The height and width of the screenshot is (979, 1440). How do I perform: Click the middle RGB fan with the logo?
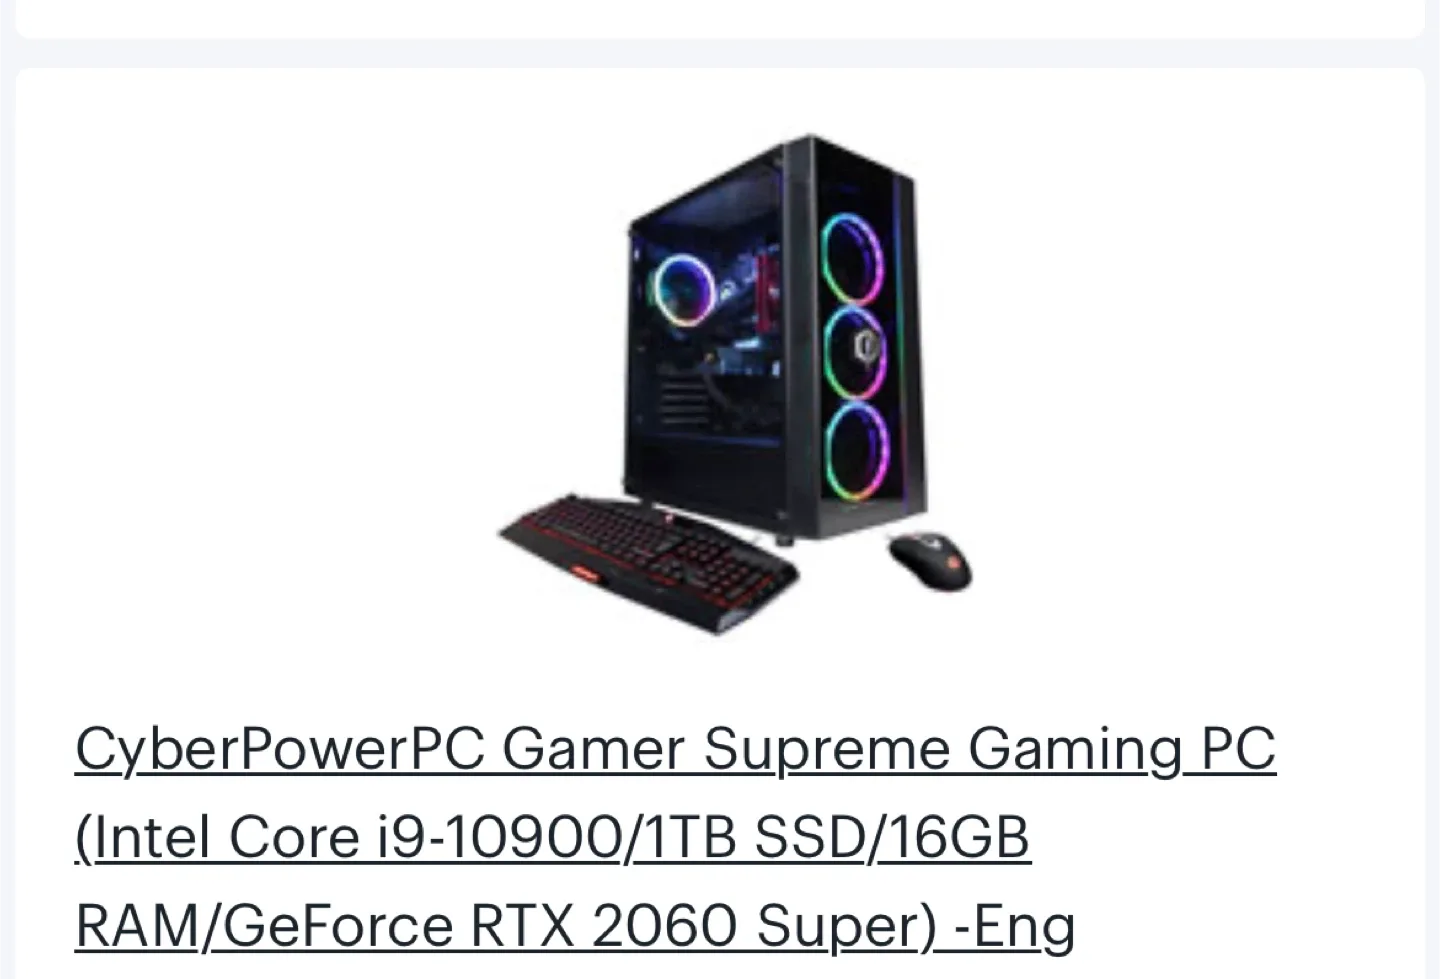tap(855, 351)
